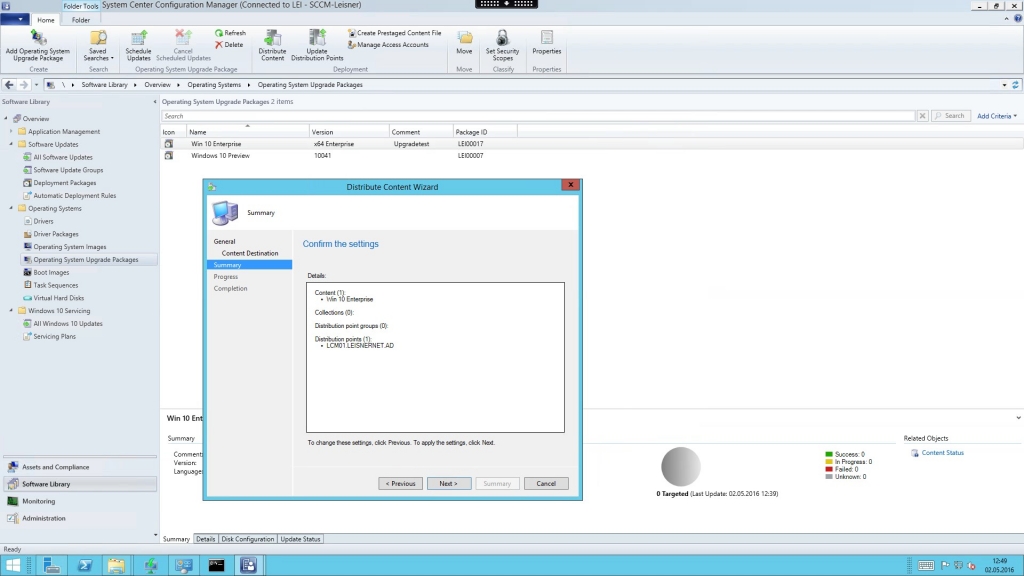Image resolution: width=1024 pixels, height=576 pixels.
Task: Click Delete in the ribbon
Action: tap(229, 44)
